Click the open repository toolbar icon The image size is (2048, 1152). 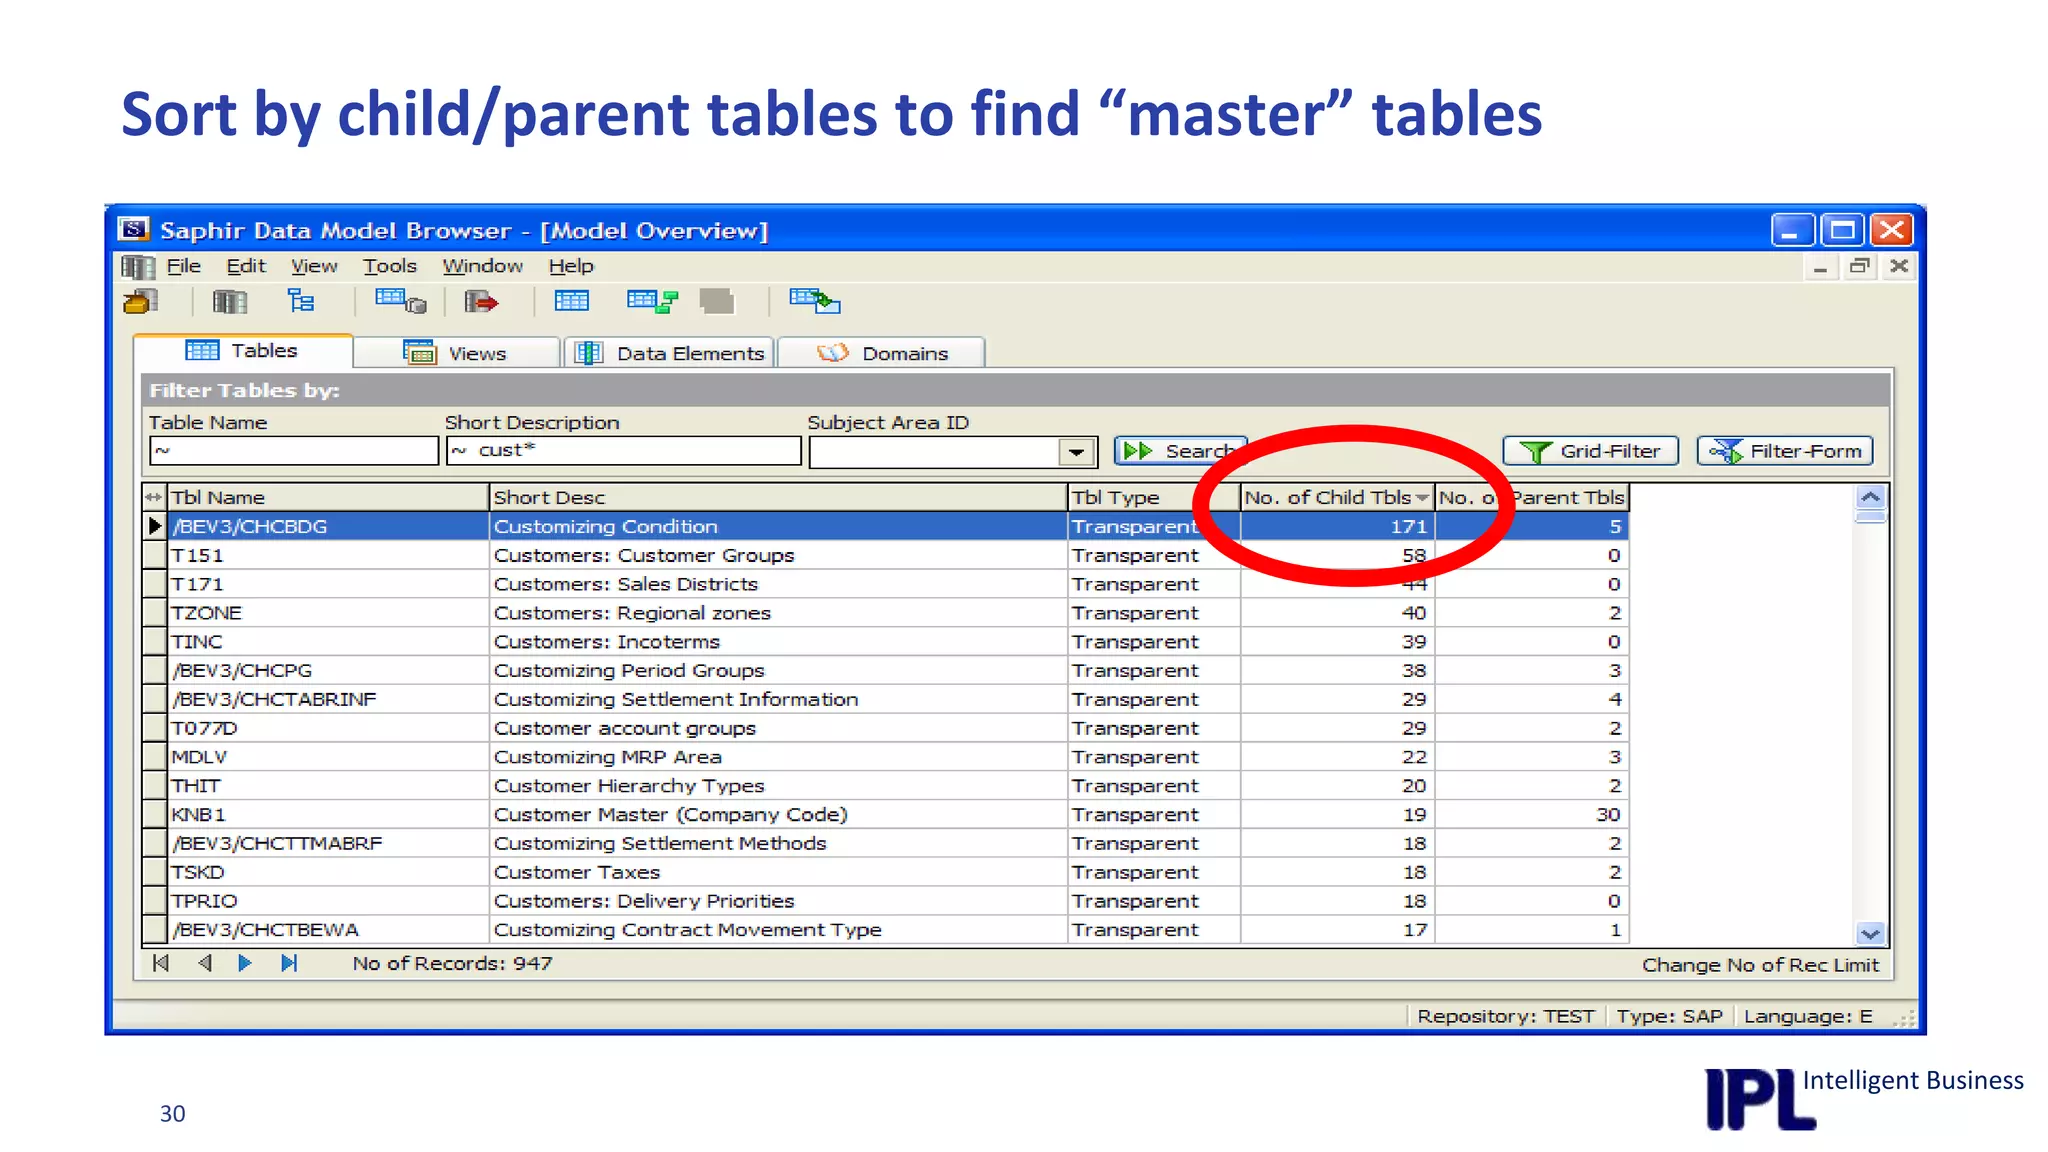click(141, 301)
